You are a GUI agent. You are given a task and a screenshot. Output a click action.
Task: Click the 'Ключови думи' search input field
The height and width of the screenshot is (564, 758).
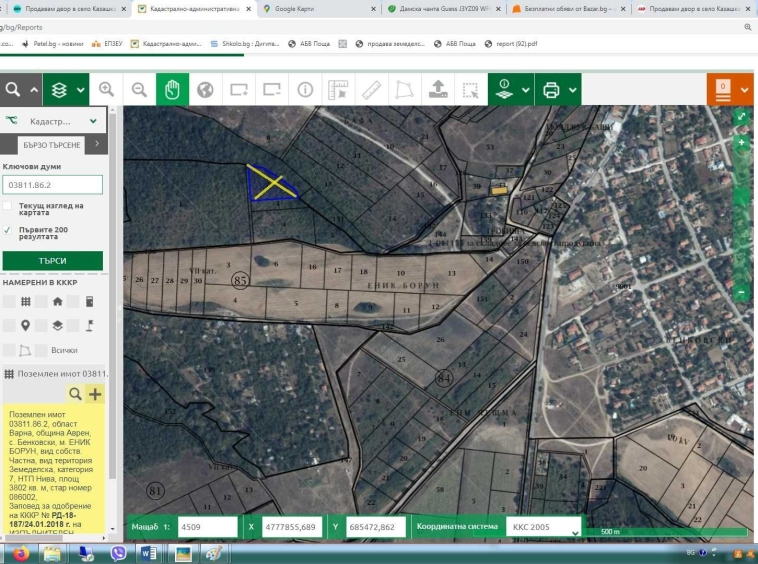click(53, 185)
